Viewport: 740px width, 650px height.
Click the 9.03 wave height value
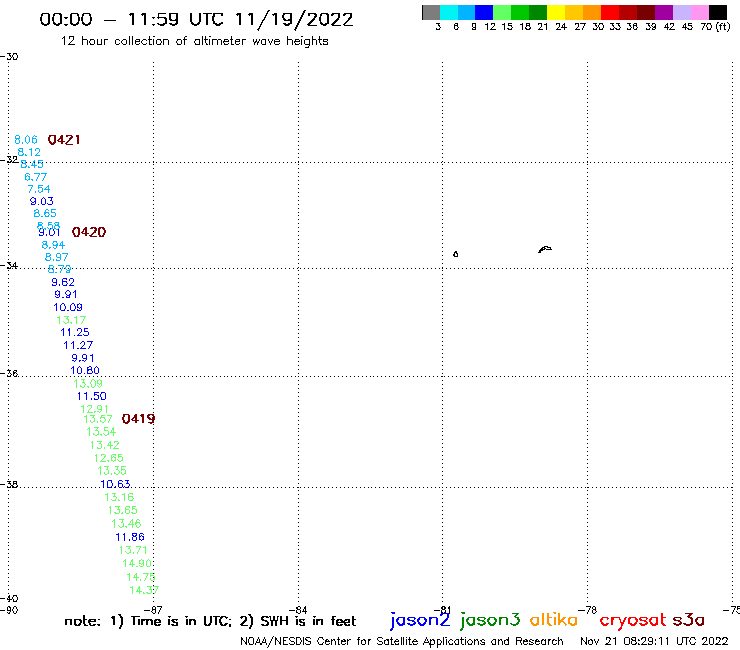click(x=42, y=202)
